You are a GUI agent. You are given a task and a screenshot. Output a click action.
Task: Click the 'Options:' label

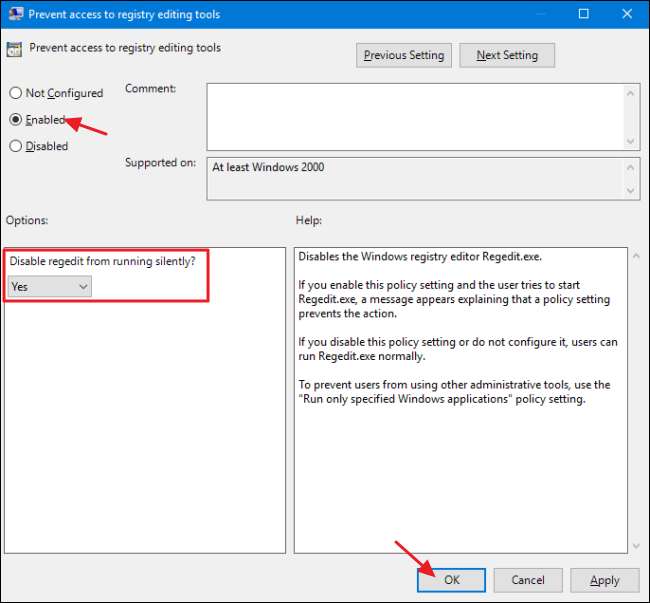[x=27, y=220]
